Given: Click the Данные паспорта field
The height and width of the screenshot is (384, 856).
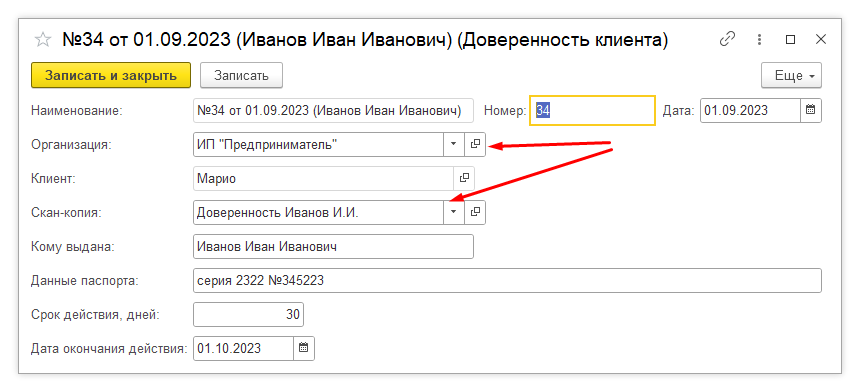Looking at the screenshot, I should click(x=507, y=280).
